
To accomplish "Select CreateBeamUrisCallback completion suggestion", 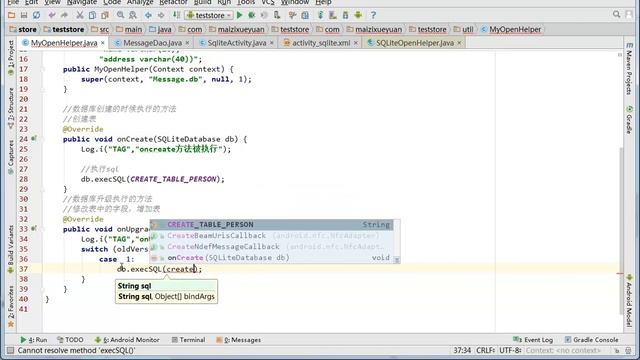I will (271, 236).
